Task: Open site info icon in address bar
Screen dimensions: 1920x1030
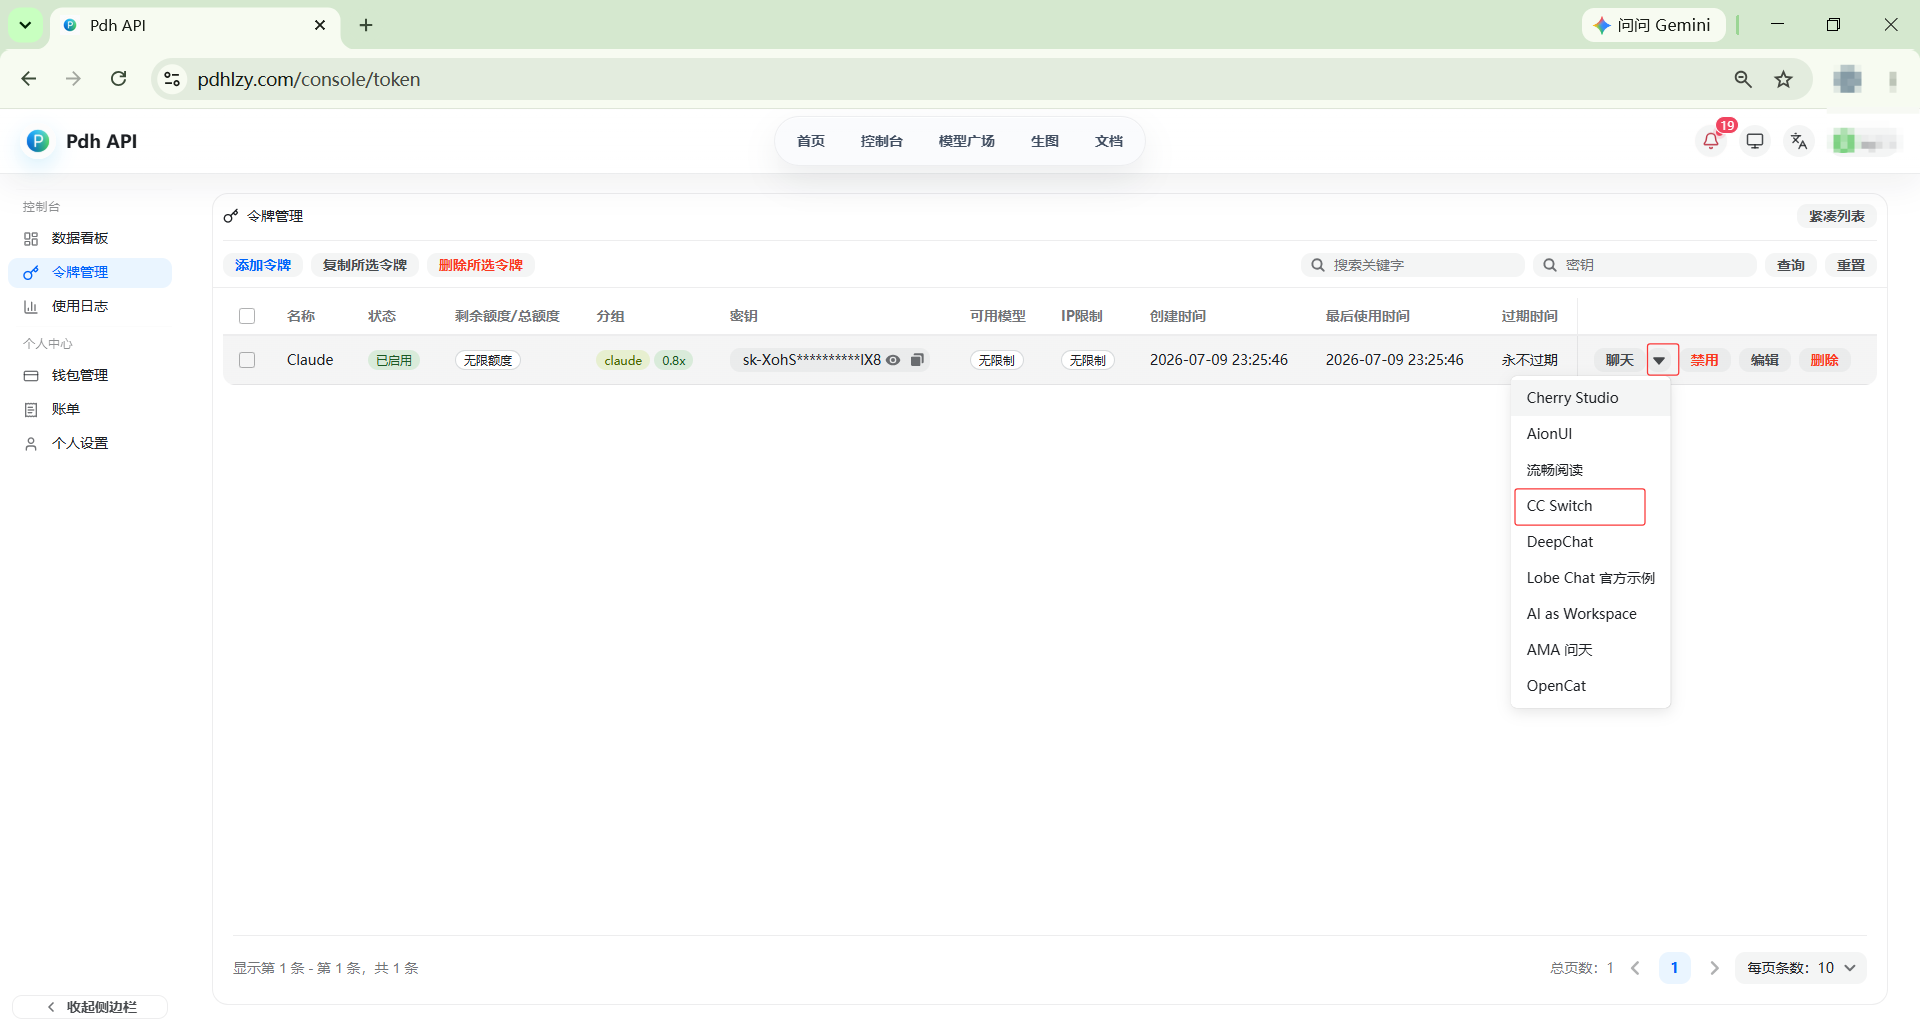Action: tap(172, 79)
